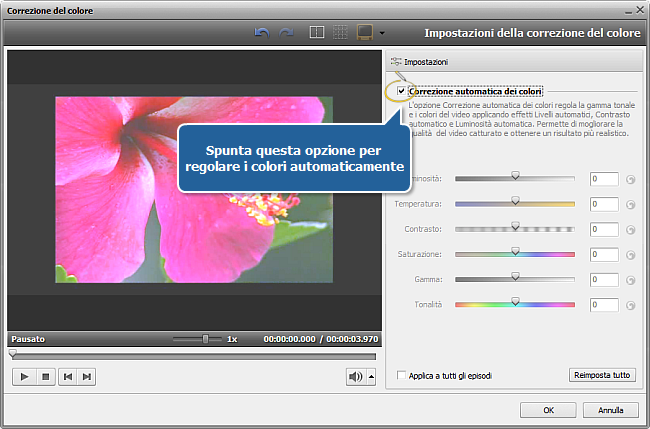This screenshot has height=429, width=650.
Task: Uncheck Correzione automatica dei colori
Action: click(x=402, y=92)
